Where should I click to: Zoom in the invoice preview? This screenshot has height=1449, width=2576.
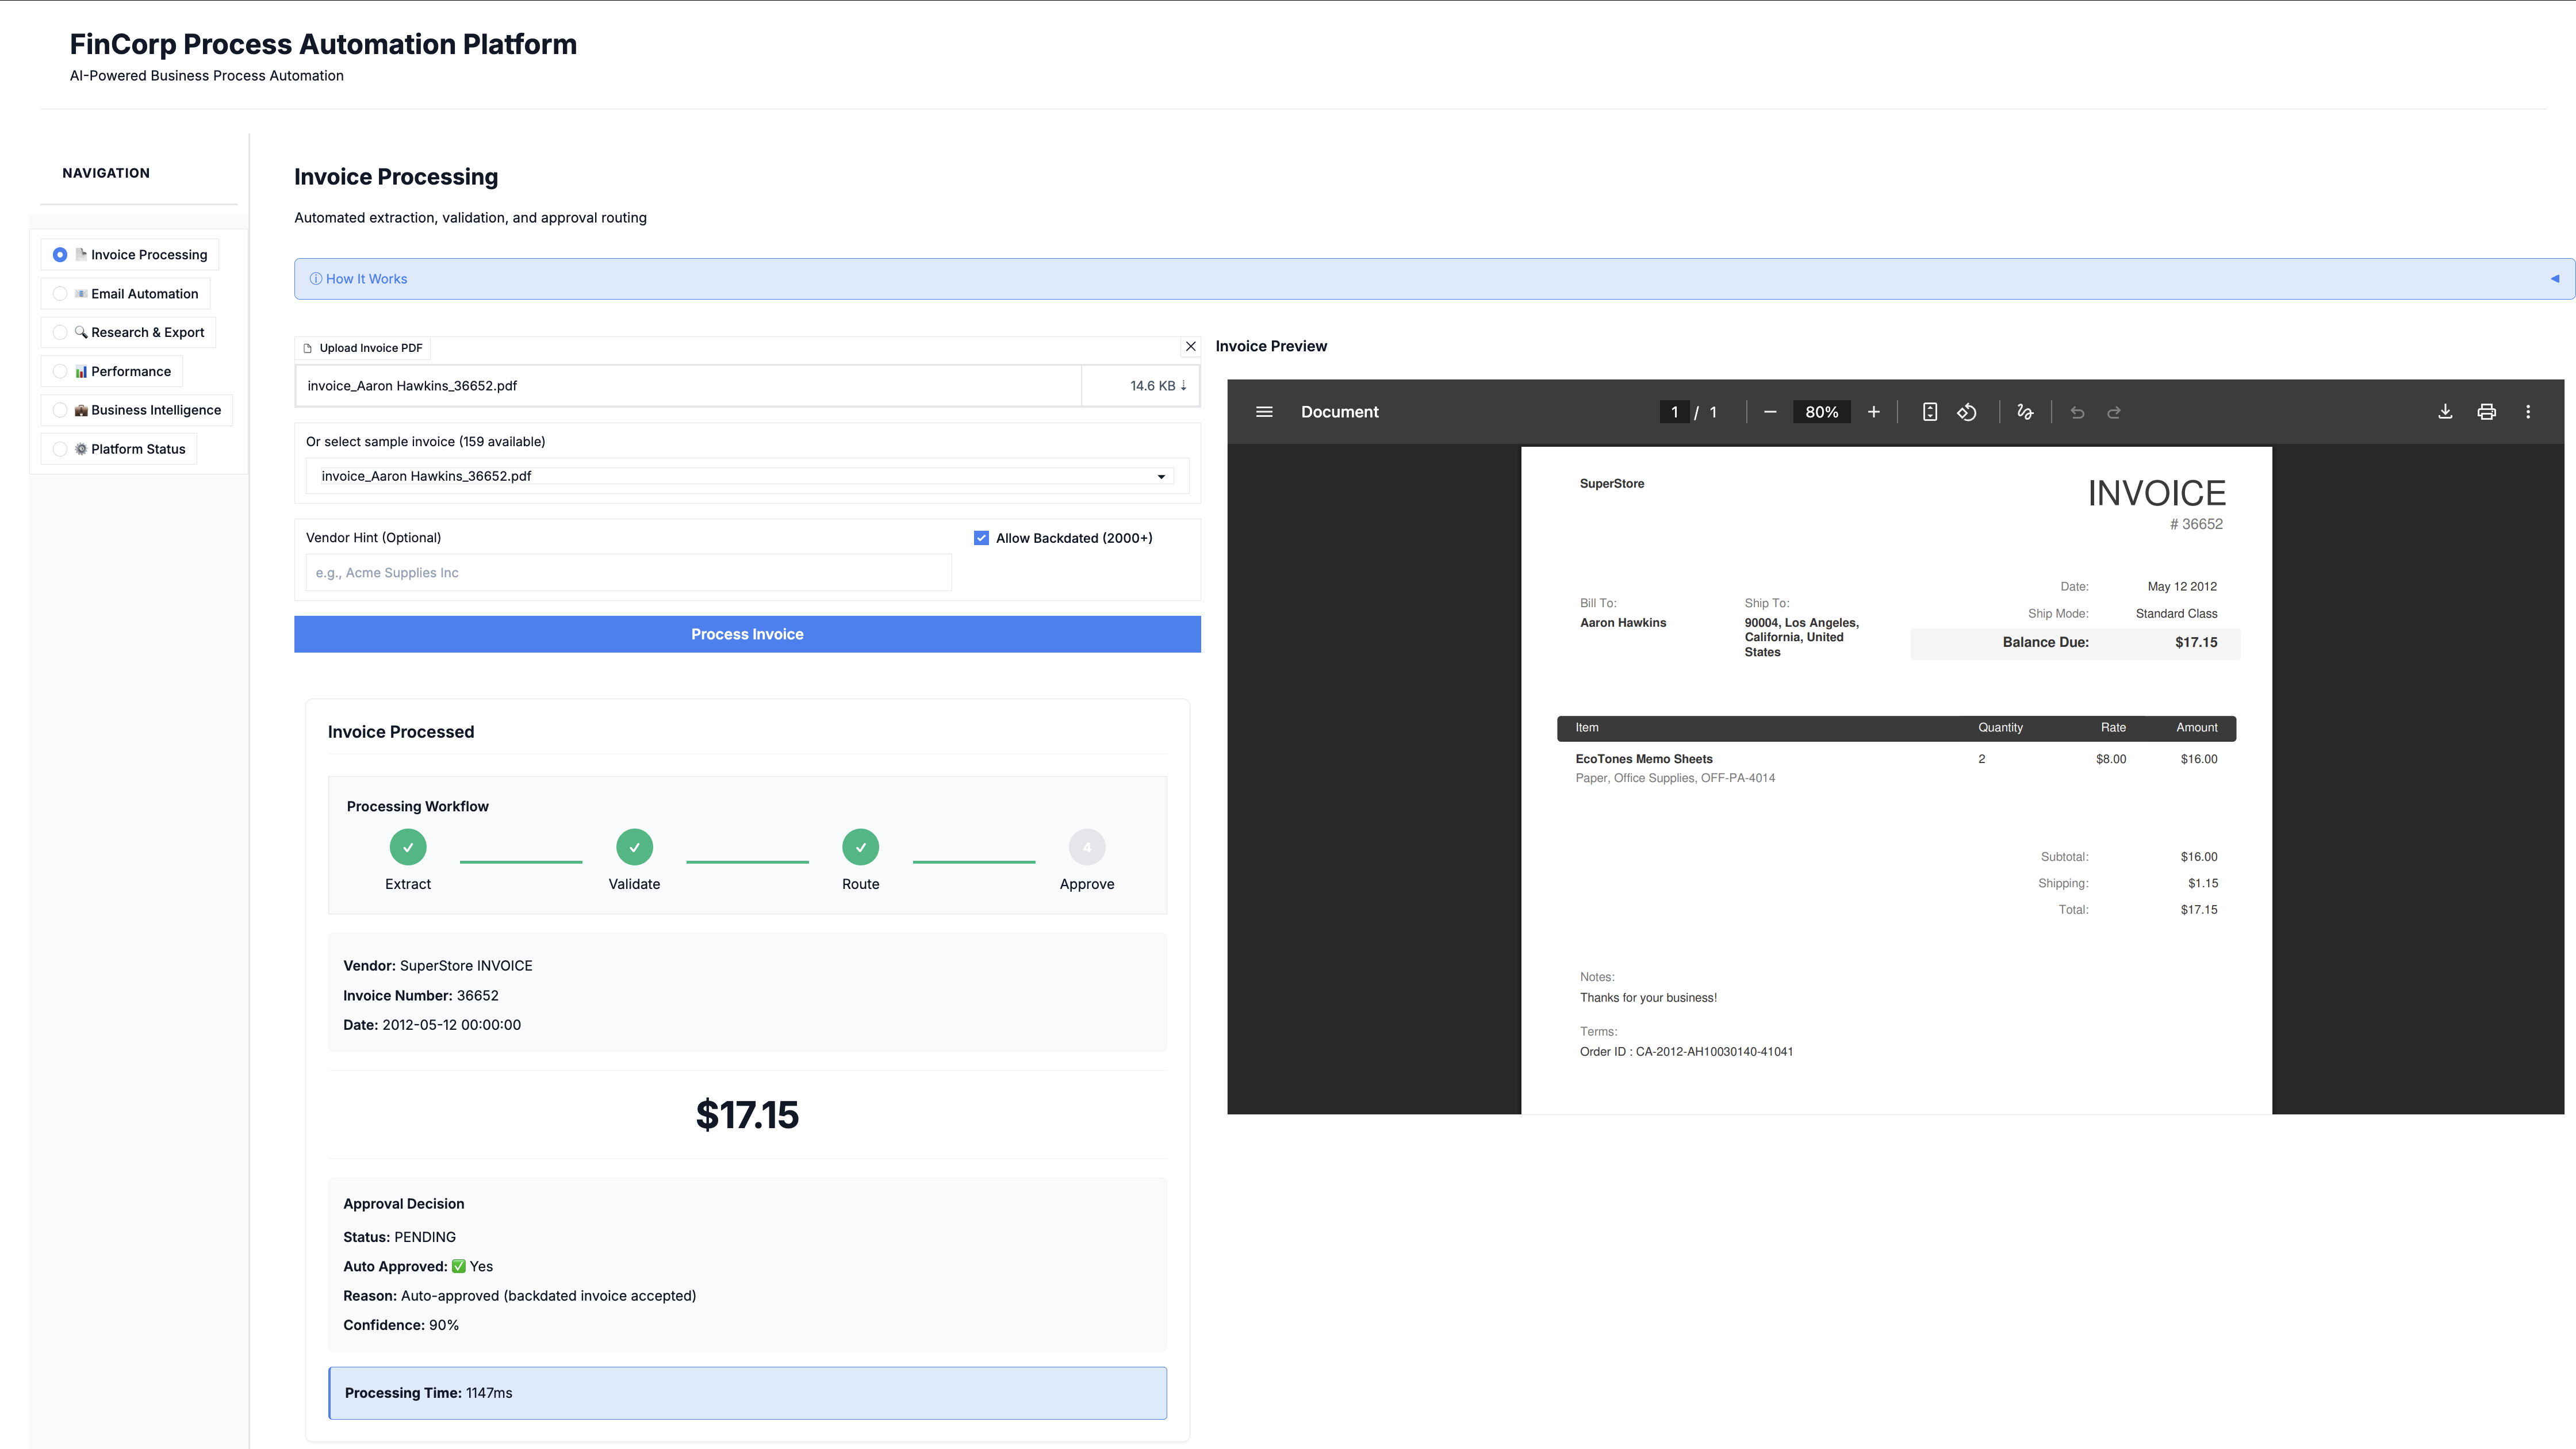click(x=1874, y=412)
